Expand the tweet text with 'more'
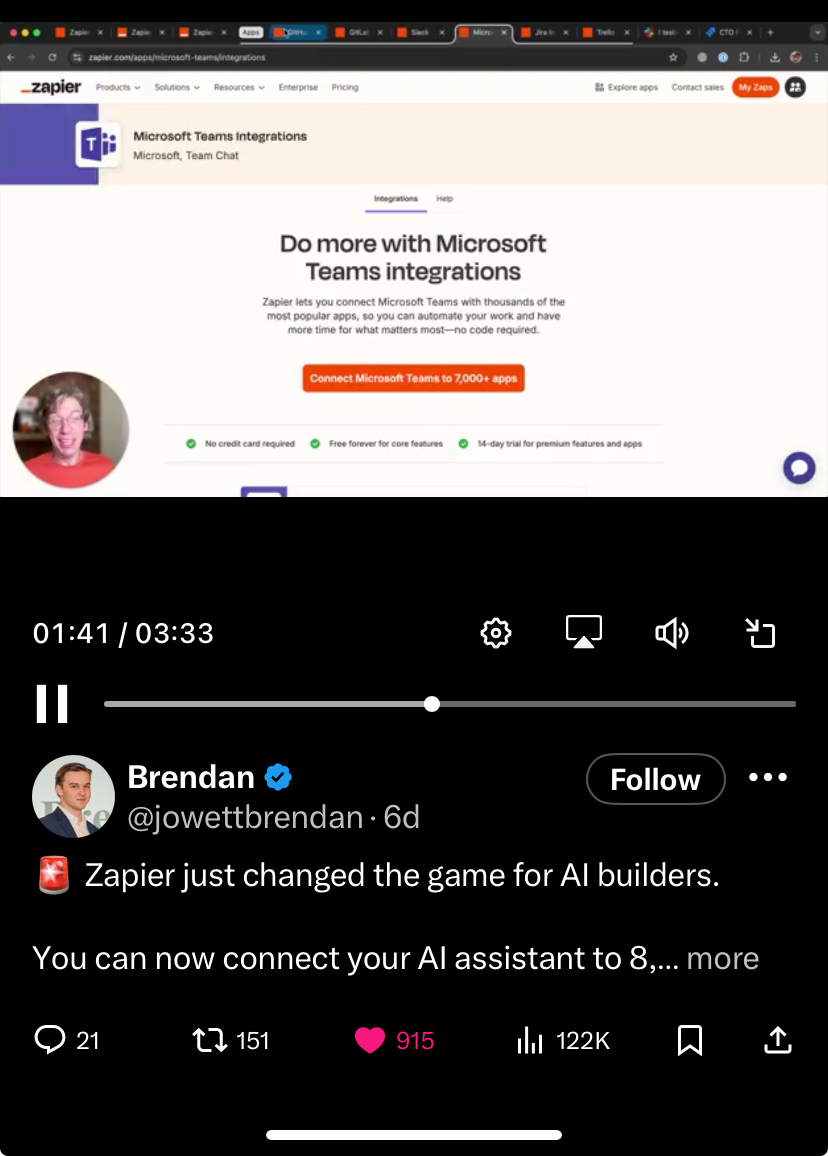Viewport: 828px width, 1156px height. tap(723, 958)
